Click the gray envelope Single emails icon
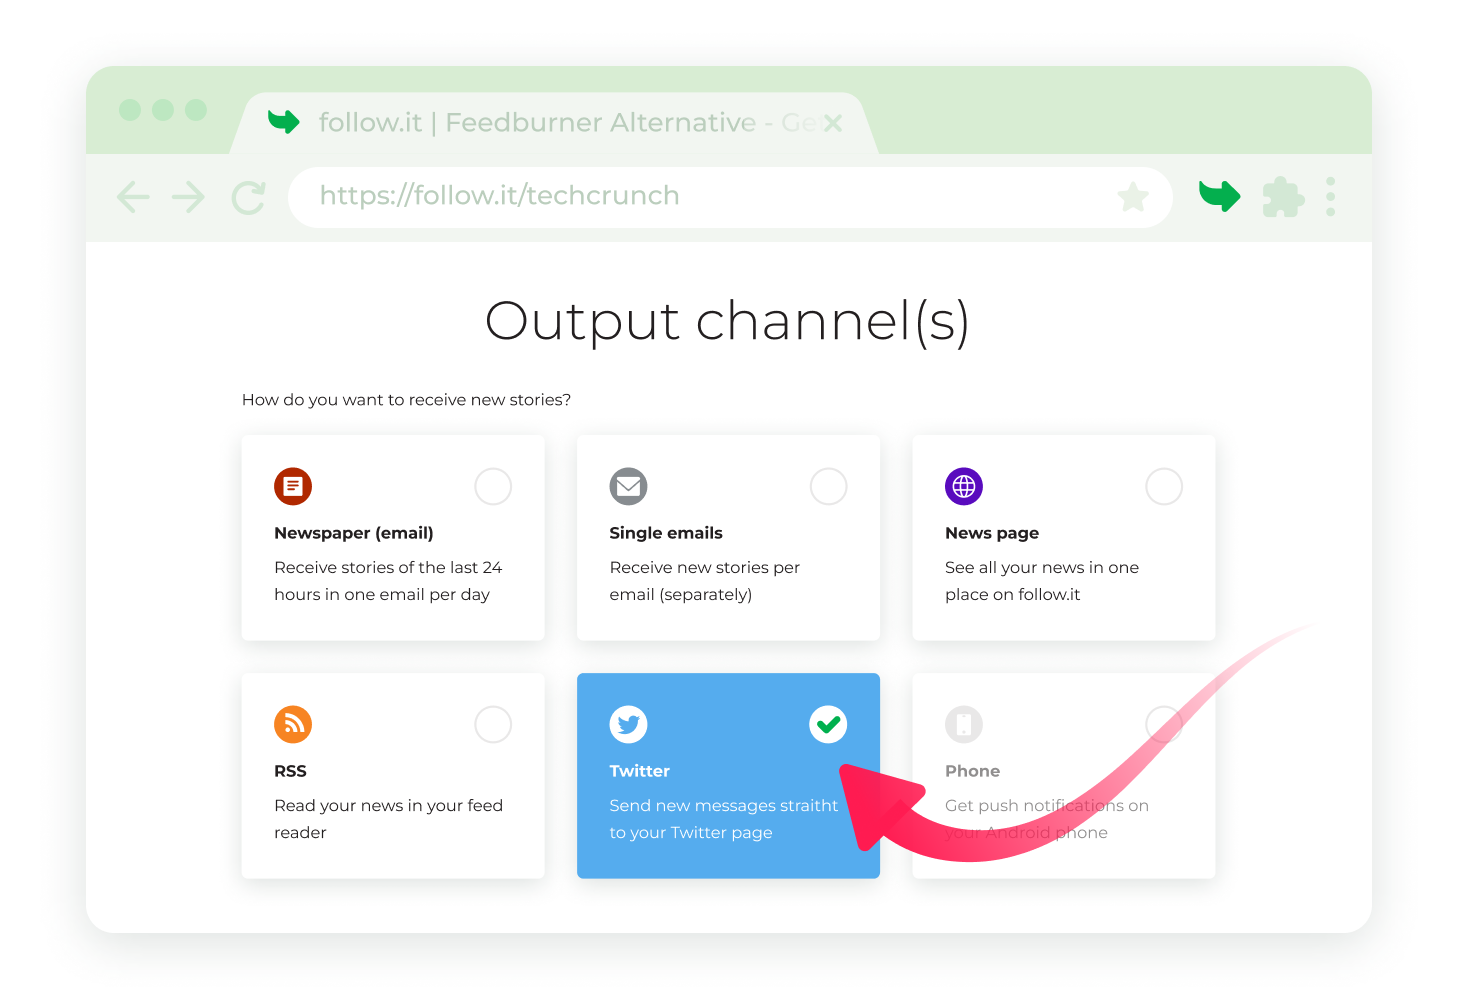Image resolution: width=1458 pixels, height=1000 pixels. click(629, 486)
